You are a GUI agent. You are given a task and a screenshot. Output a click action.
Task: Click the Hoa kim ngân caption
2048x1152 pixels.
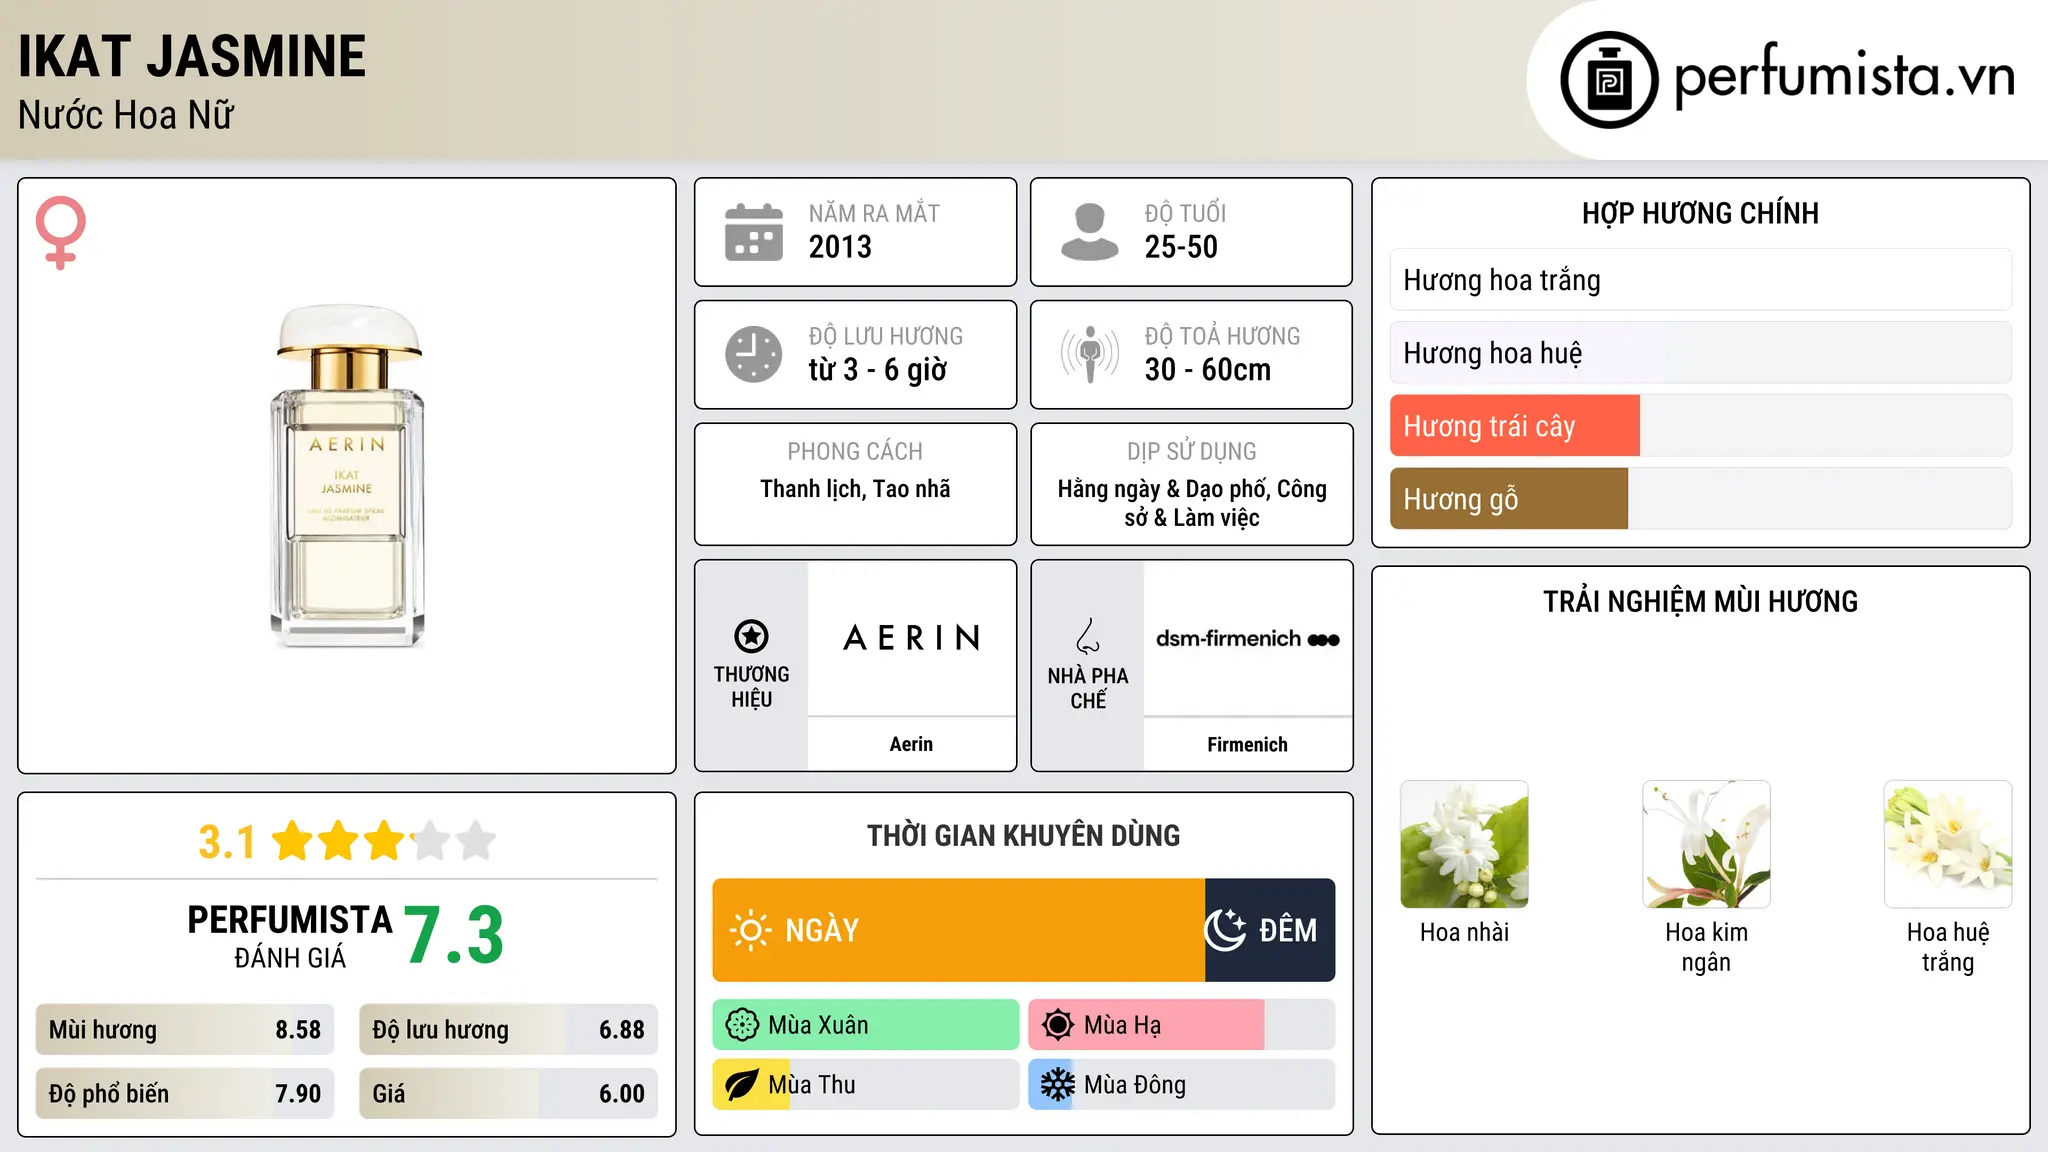(1706, 947)
